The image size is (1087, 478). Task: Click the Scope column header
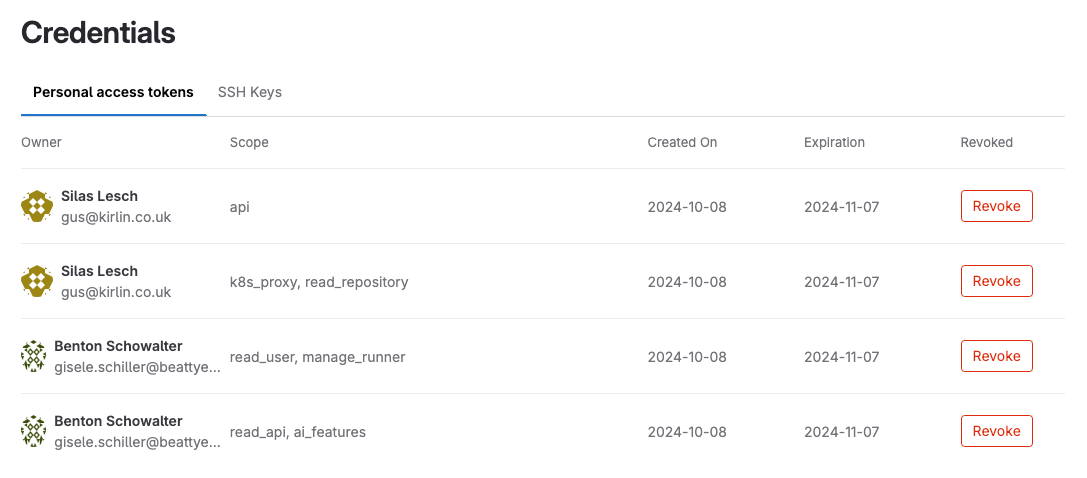[x=249, y=142]
